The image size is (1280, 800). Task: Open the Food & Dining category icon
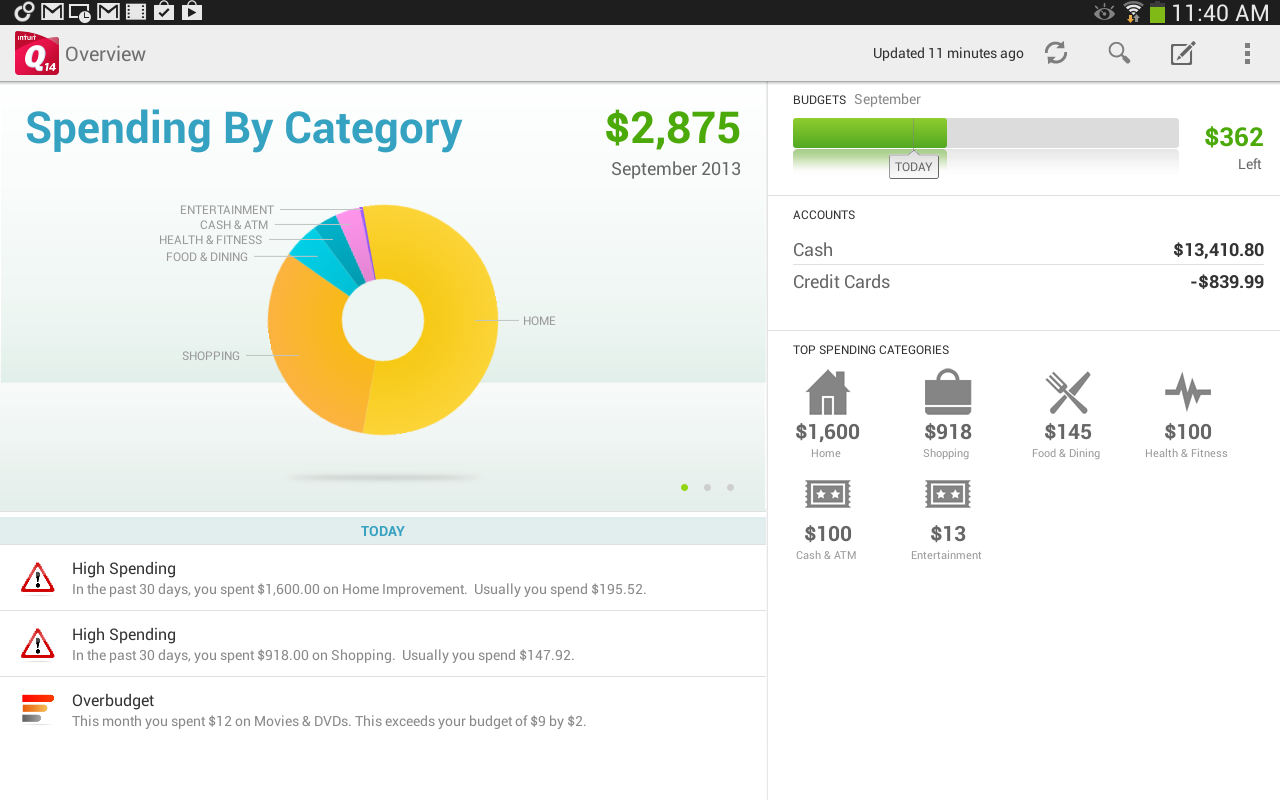pos(1067,392)
